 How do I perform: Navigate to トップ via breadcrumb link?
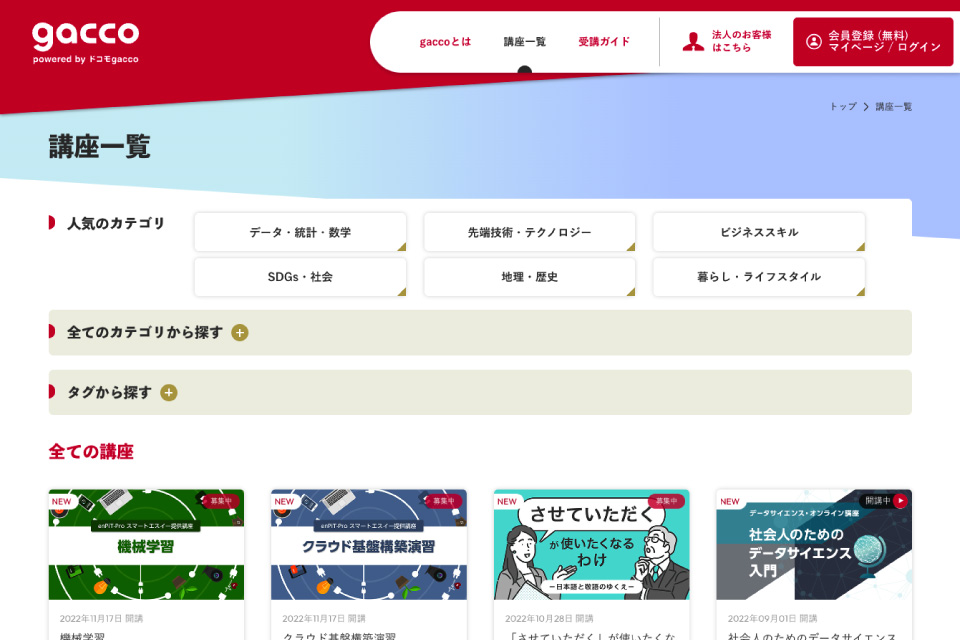[841, 104]
